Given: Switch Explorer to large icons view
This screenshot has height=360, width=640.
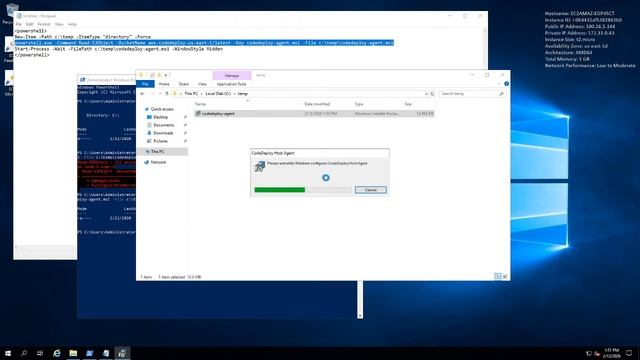Looking at the screenshot, I should [x=505, y=276].
